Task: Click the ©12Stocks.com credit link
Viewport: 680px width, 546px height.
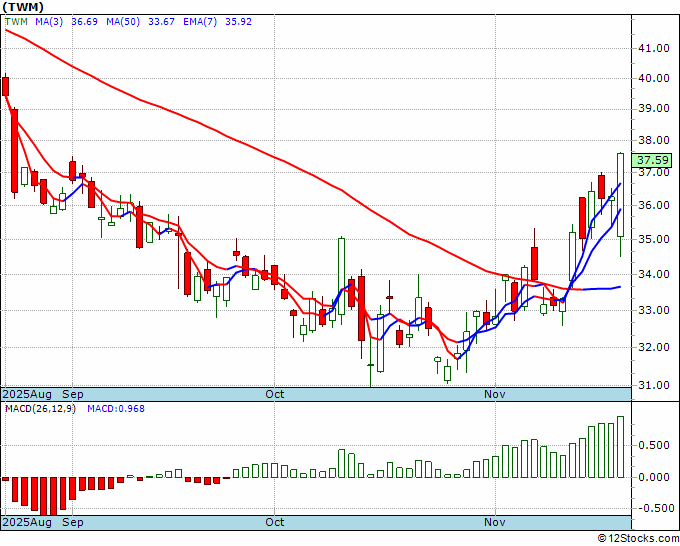Action: pyautogui.click(x=638, y=539)
